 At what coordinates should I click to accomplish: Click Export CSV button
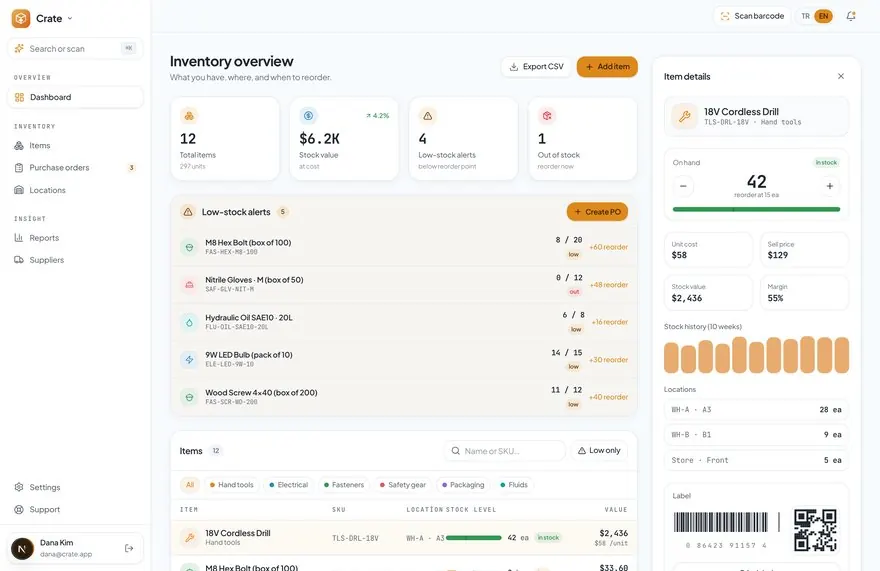pos(536,67)
